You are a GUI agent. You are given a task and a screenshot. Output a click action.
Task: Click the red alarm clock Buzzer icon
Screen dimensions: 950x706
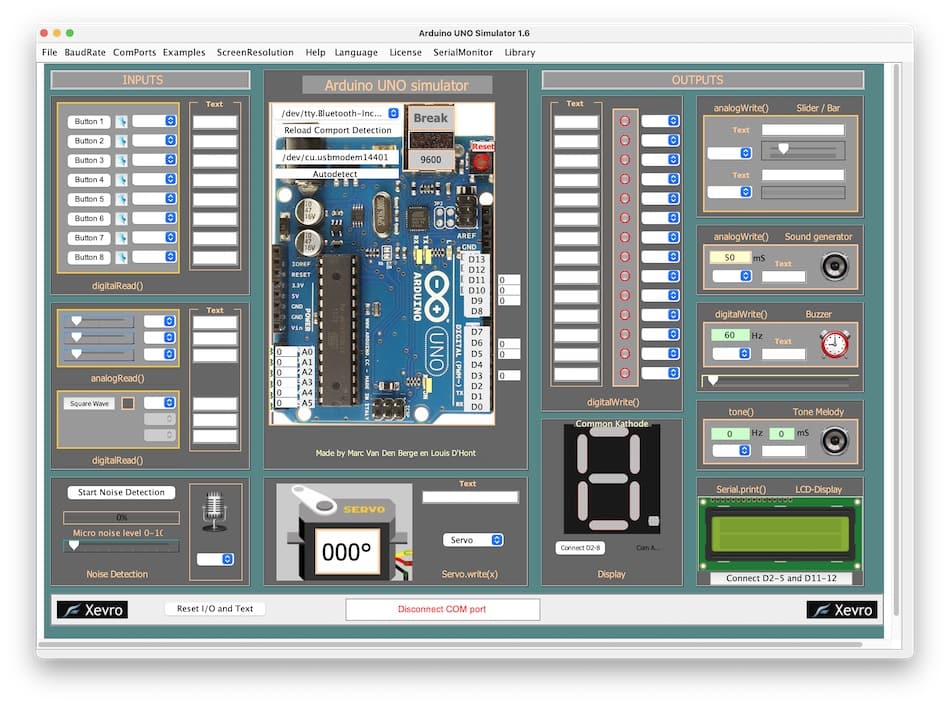tap(835, 344)
